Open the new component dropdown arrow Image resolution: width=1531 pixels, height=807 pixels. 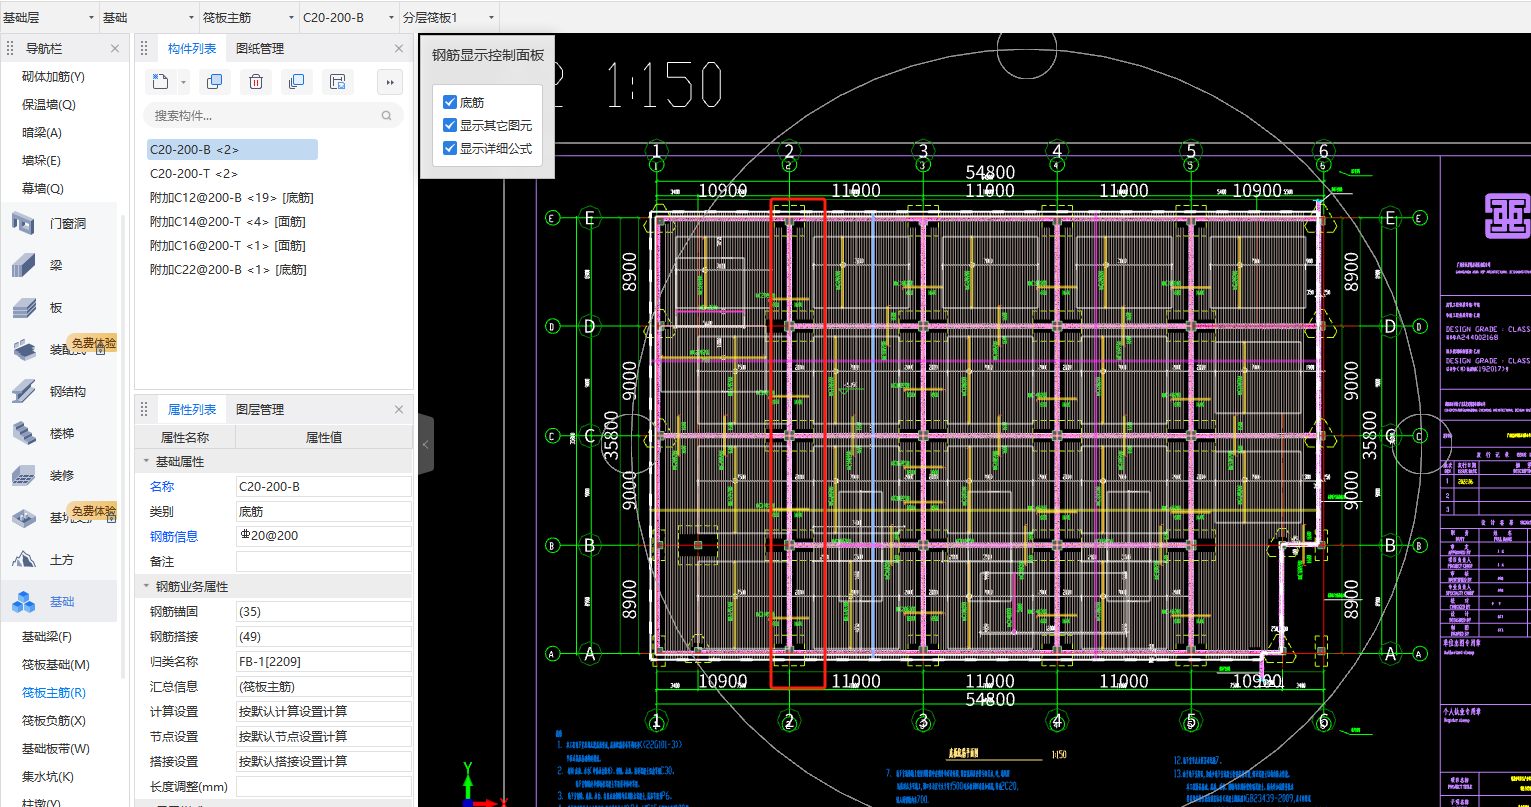click(184, 82)
